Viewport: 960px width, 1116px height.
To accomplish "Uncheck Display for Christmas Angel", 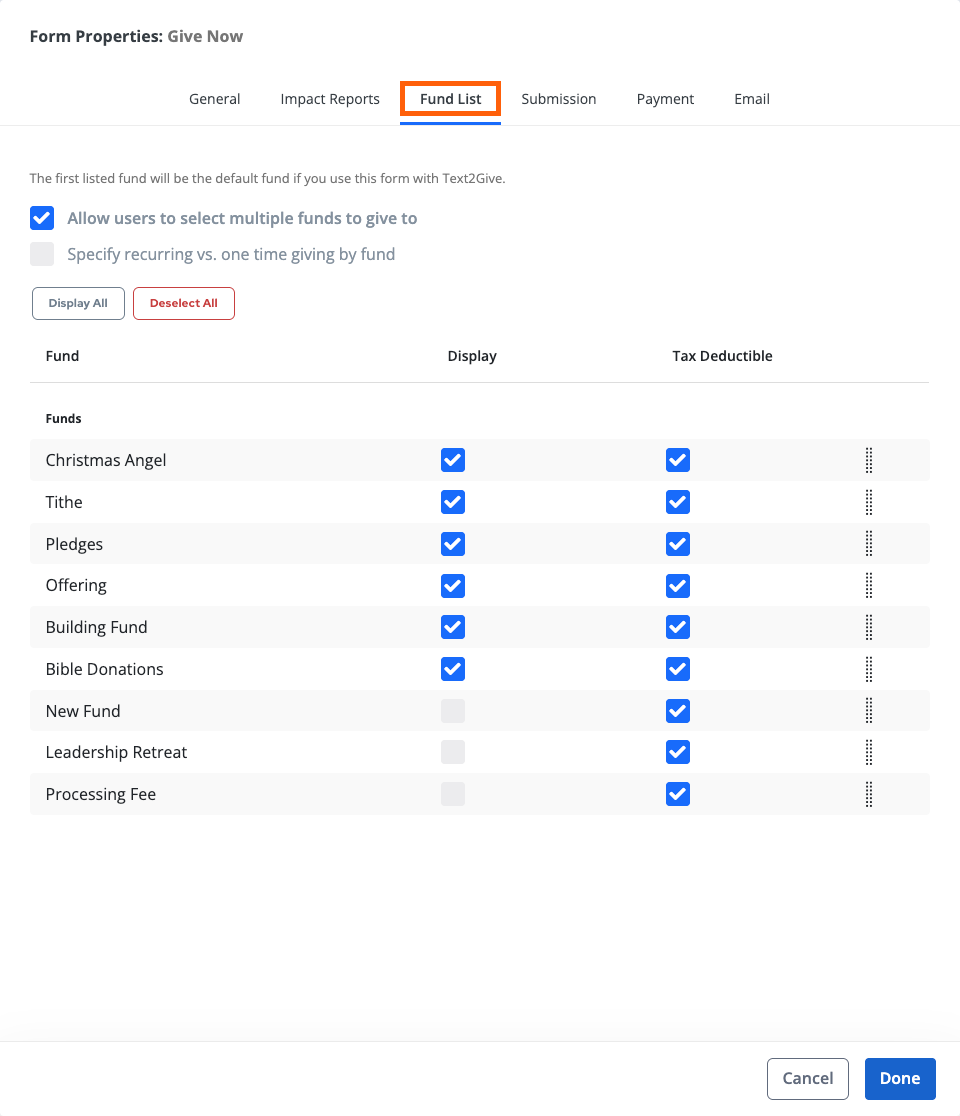I will [x=453, y=460].
